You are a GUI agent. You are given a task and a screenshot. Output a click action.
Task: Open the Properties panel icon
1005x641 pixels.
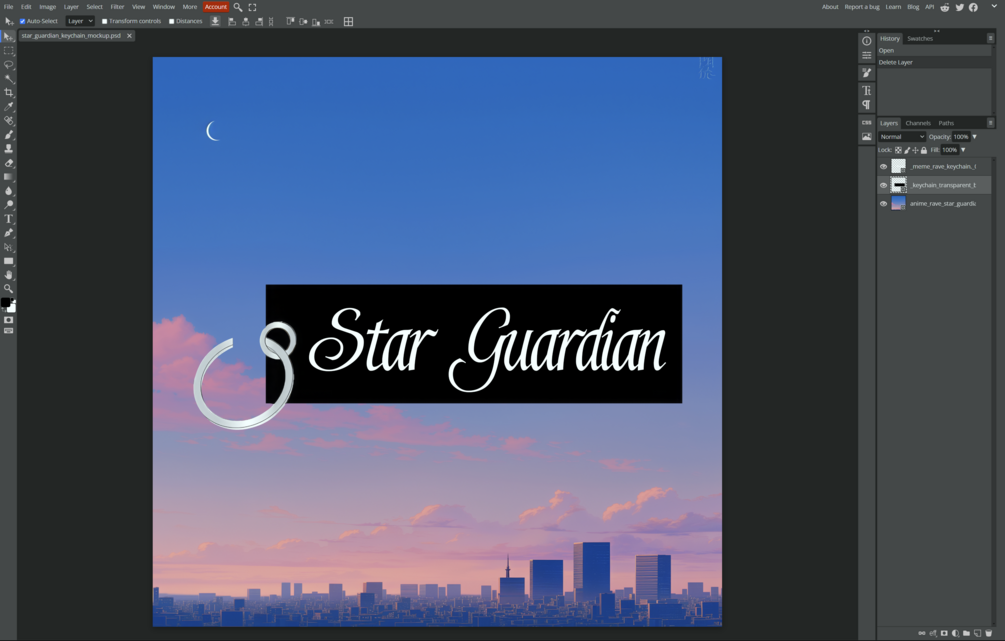(x=867, y=55)
